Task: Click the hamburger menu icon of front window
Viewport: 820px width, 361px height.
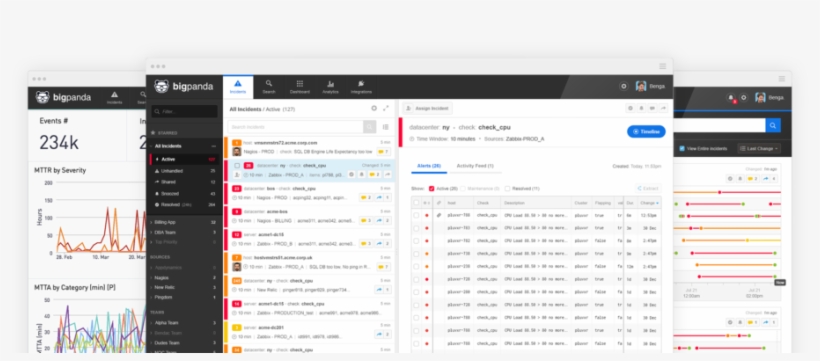Action: 663,66
